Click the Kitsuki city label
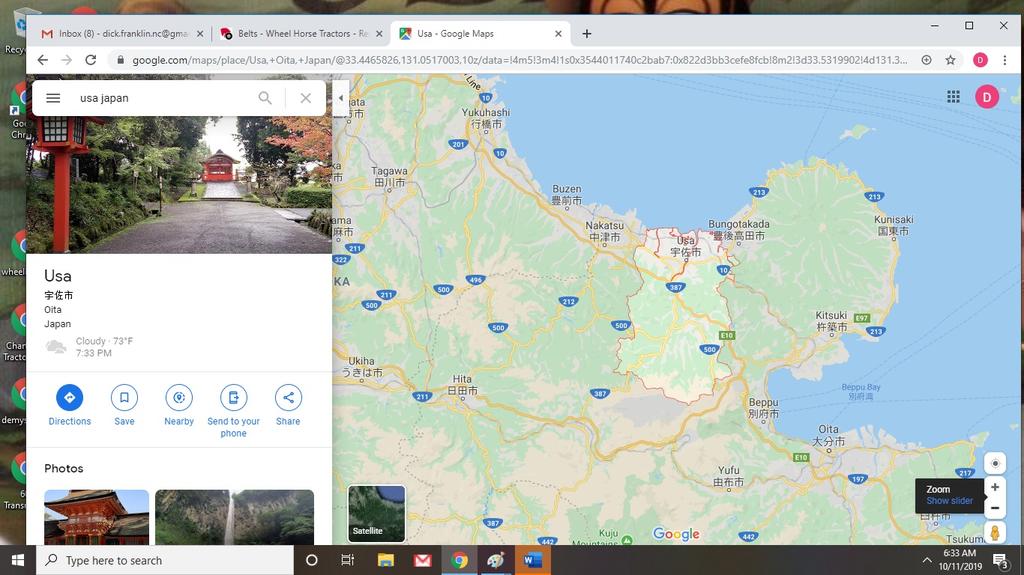 (x=831, y=320)
